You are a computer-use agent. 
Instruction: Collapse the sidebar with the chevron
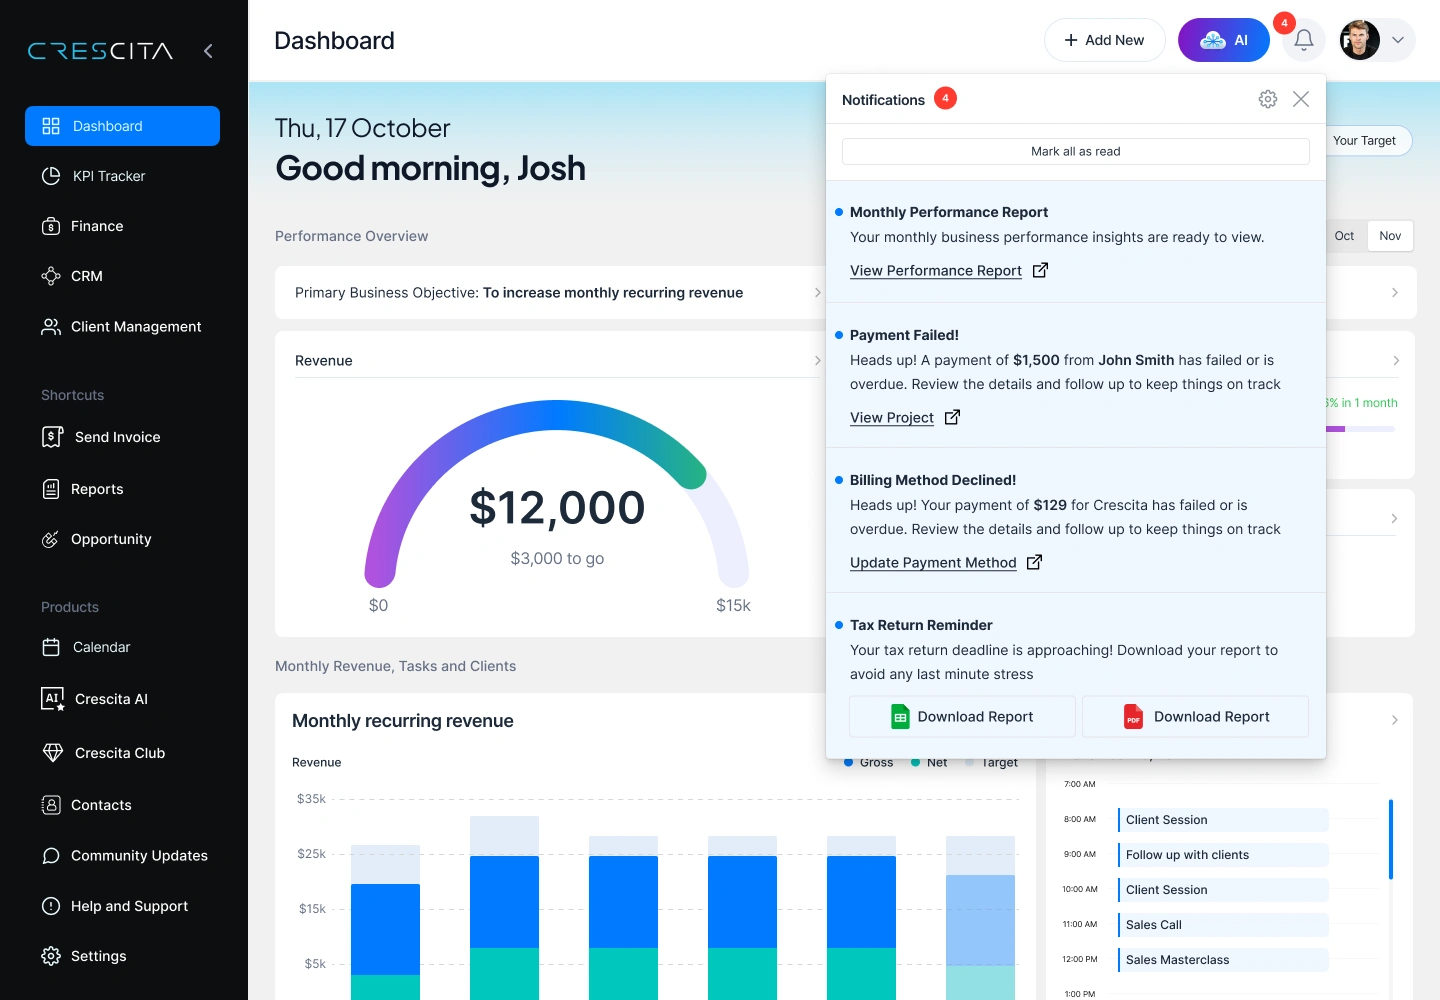point(208,51)
